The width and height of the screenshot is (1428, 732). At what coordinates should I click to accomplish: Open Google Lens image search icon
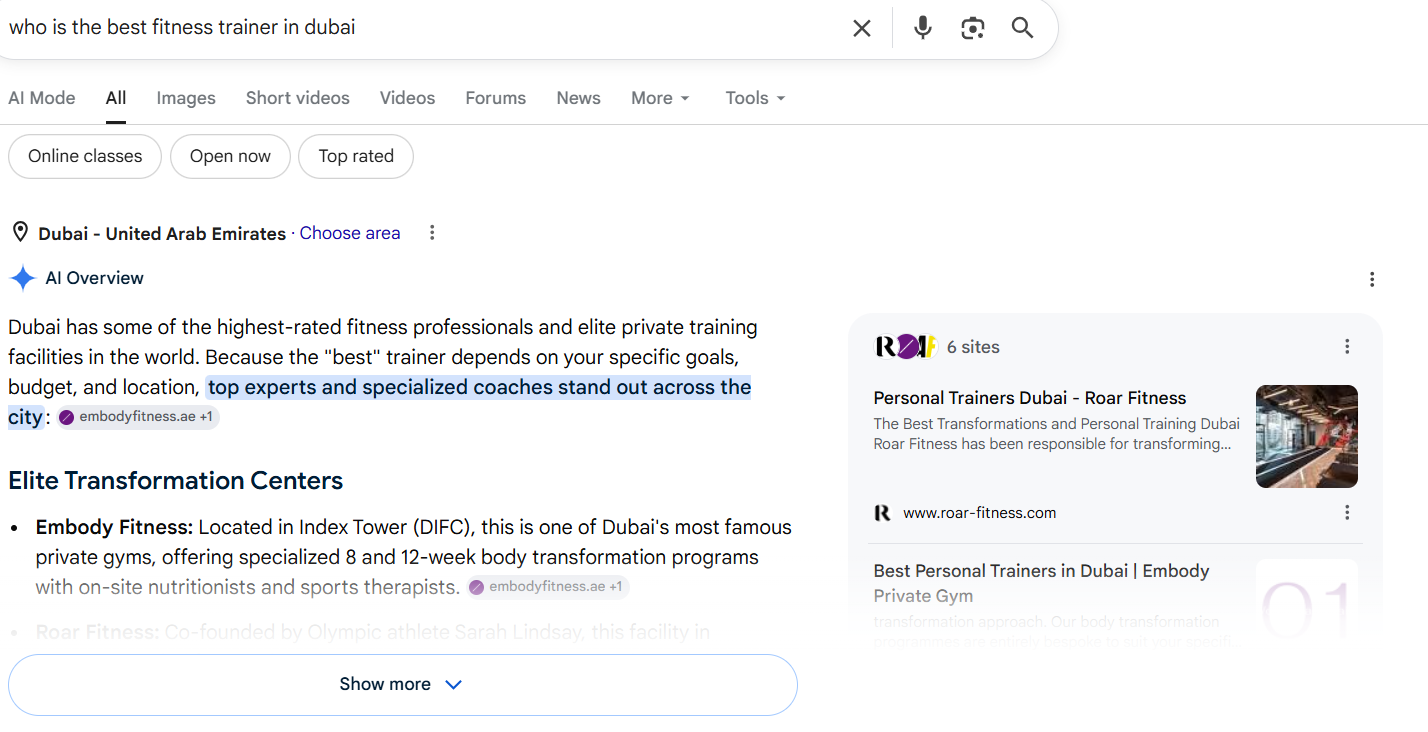click(973, 28)
